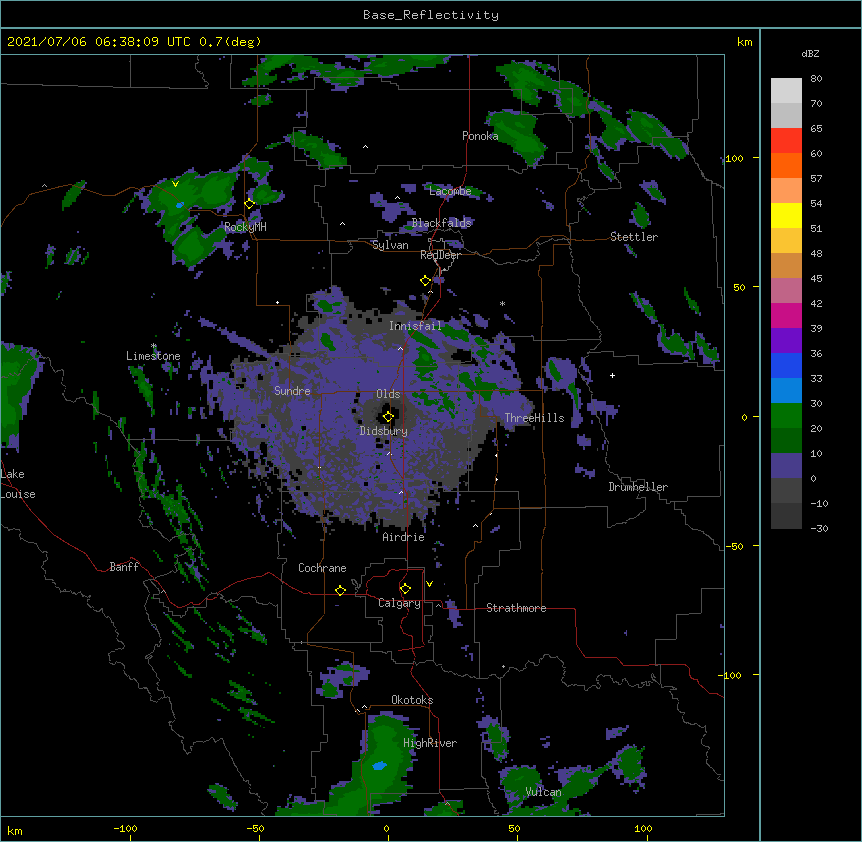862x842 pixels.
Task: Select the Olds label
Action: coord(388,394)
